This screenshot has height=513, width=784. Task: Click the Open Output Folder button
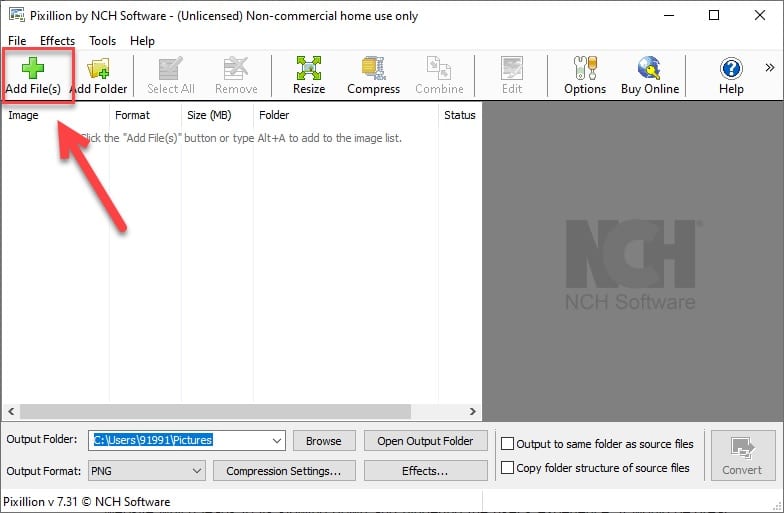[x=426, y=441]
